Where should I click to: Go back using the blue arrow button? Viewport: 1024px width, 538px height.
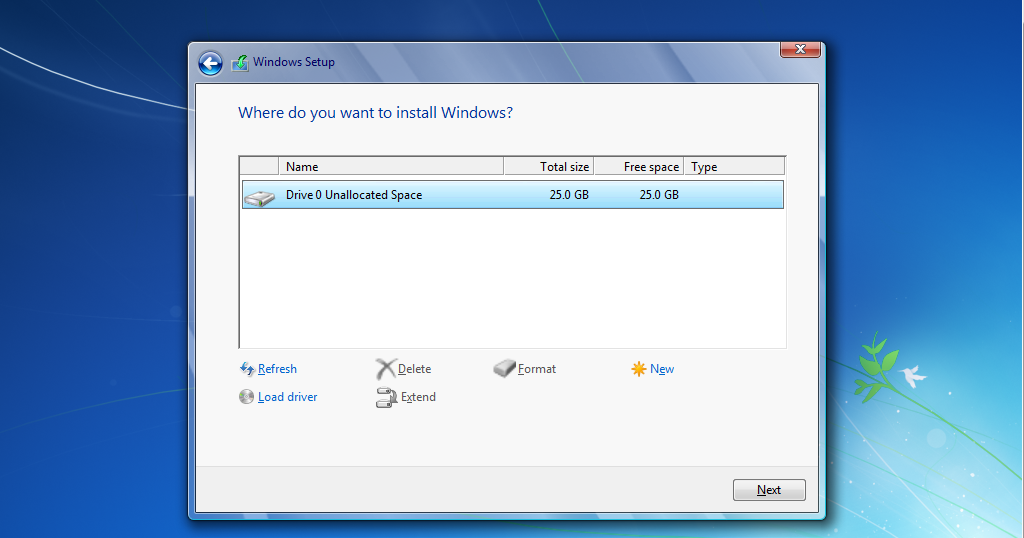[210, 63]
